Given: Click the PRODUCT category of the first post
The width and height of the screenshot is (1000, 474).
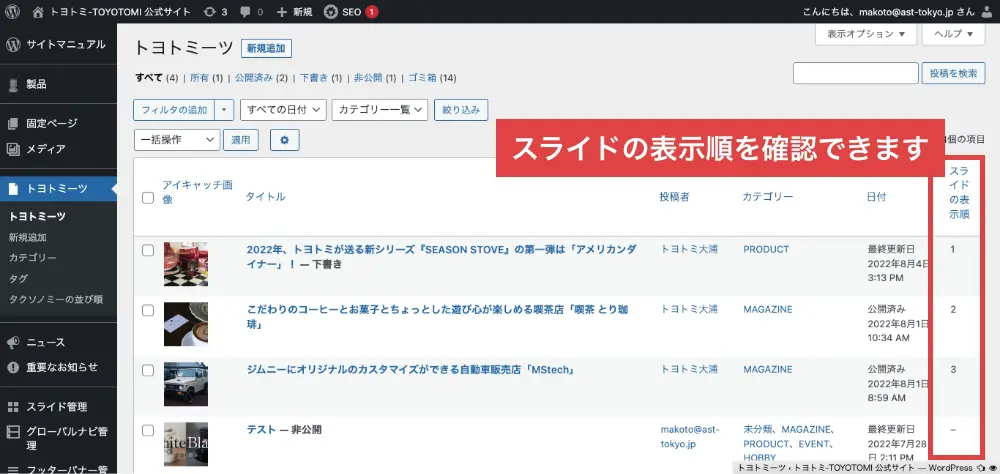Looking at the screenshot, I should (x=766, y=249).
